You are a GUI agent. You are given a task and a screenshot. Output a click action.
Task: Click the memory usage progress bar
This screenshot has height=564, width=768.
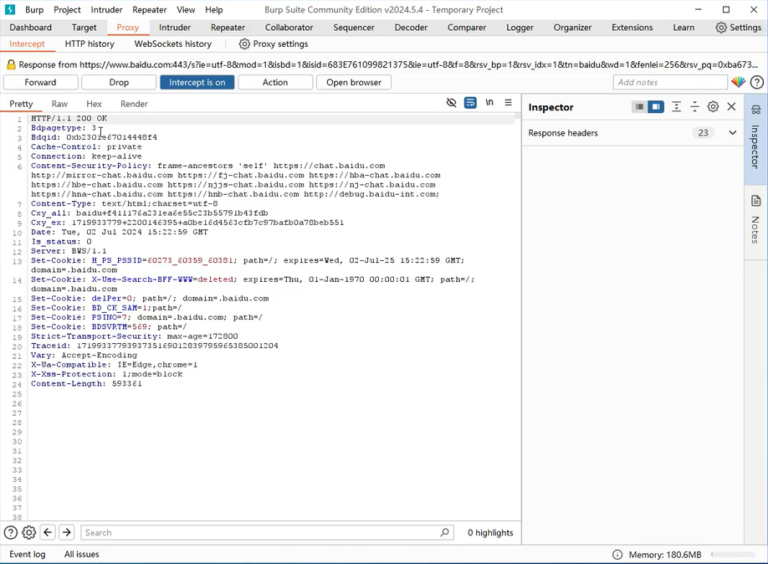click(x=733, y=554)
